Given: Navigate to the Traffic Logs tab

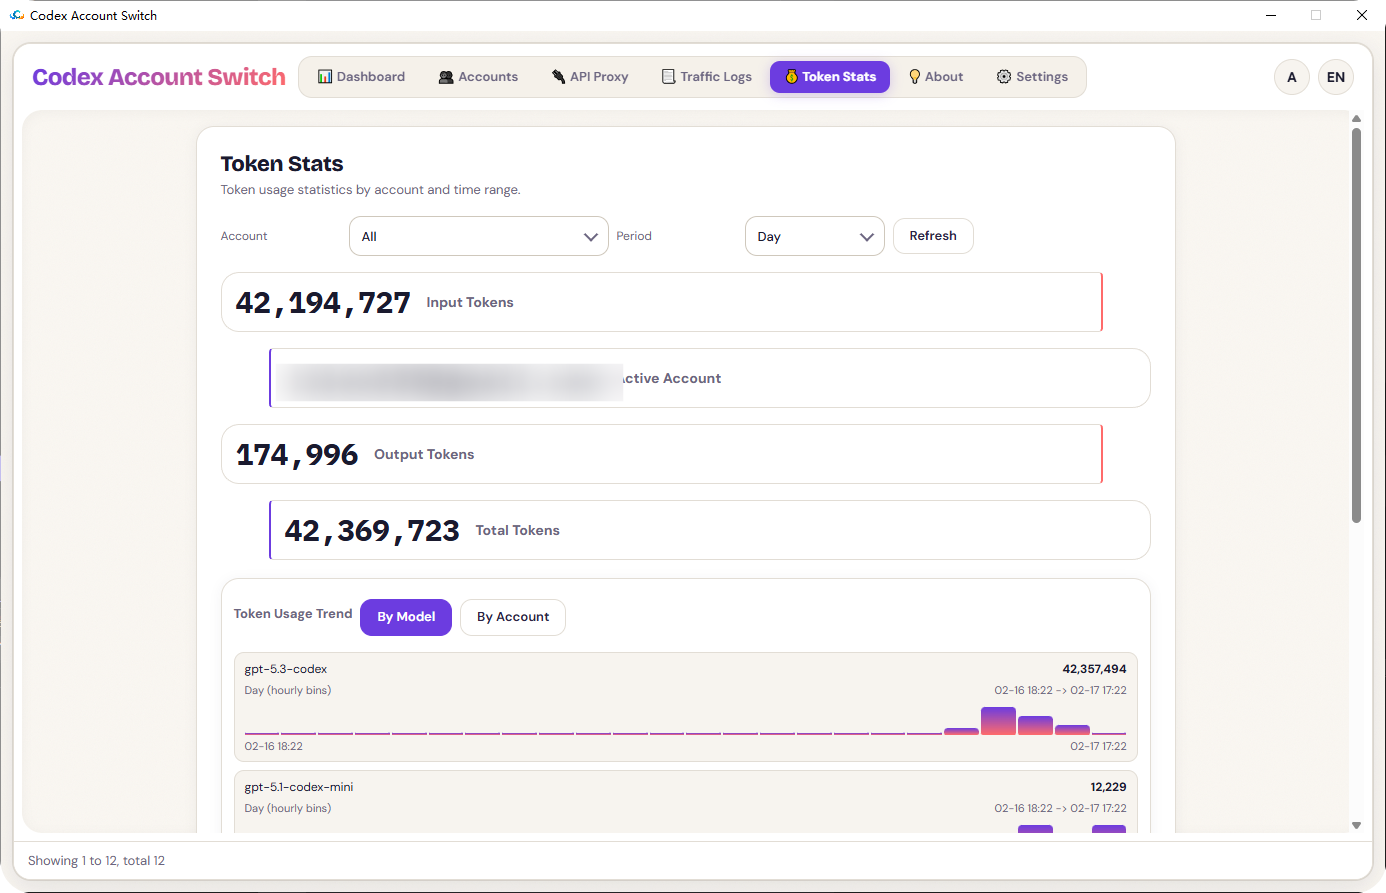Looking at the screenshot, I should [x=706, y=76].
